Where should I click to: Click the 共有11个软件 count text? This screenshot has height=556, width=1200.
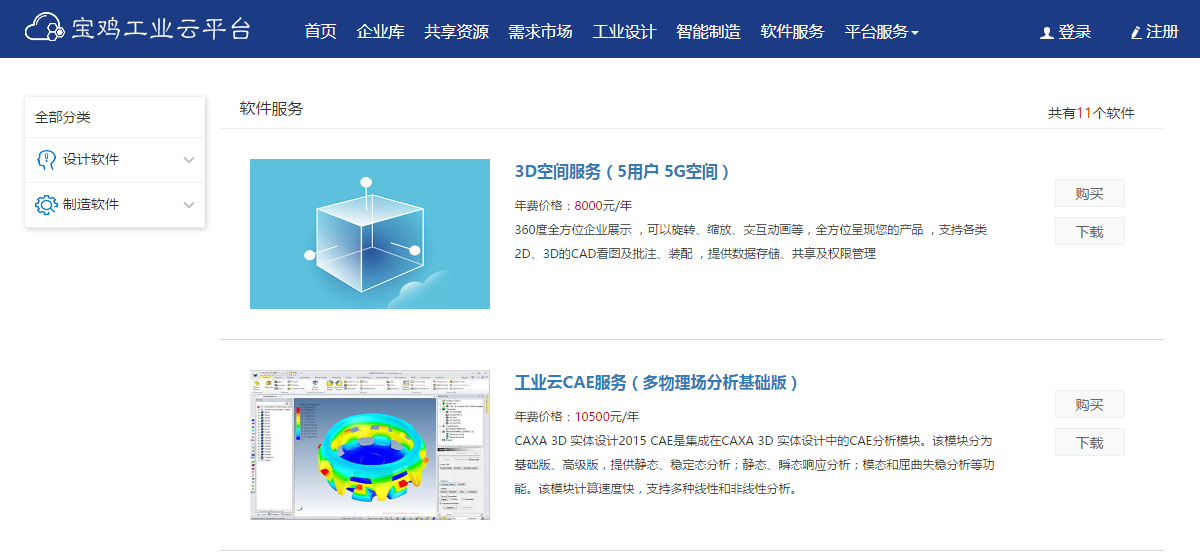tap(1091, 113)
